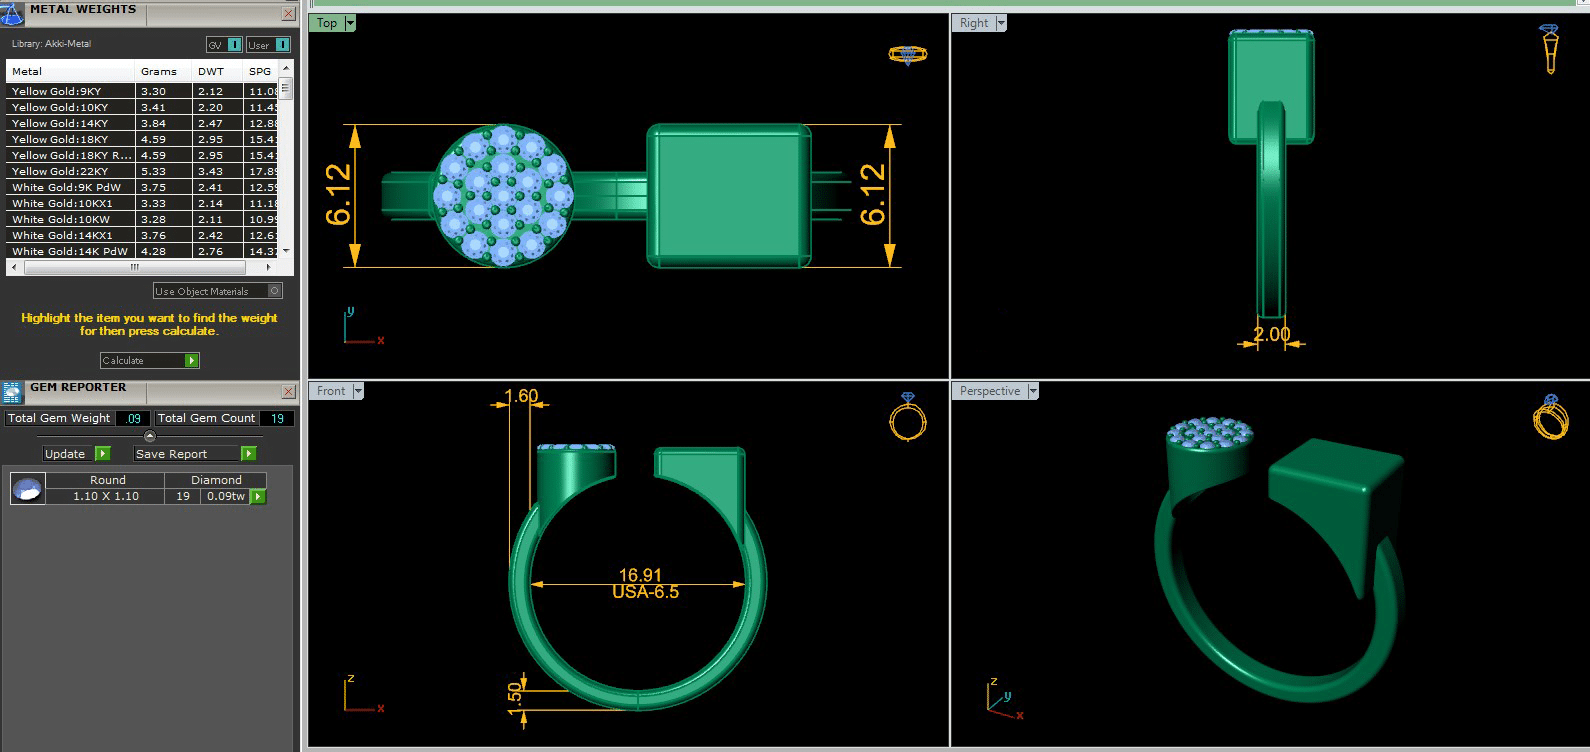Select the Yellow Gold:14KY row
The image size is (1590, 752).
[x=143, y=123]
